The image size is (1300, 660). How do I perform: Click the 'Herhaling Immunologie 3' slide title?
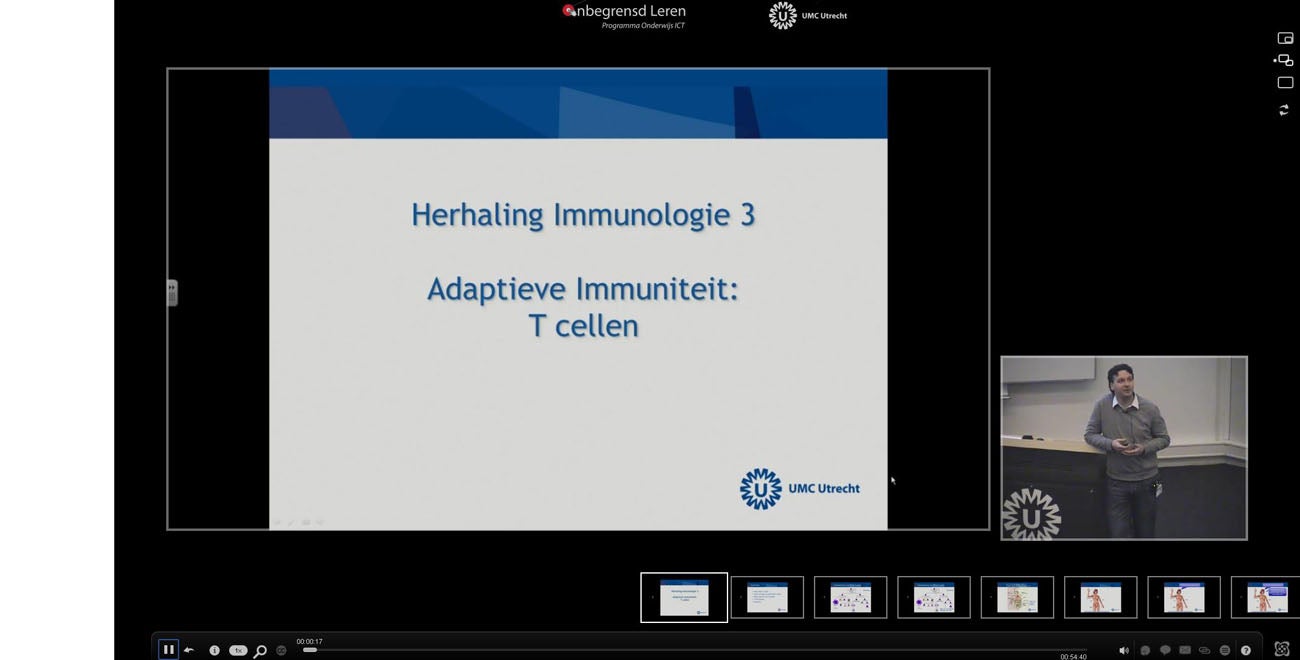pyautogui.click(x=583, y=215)
